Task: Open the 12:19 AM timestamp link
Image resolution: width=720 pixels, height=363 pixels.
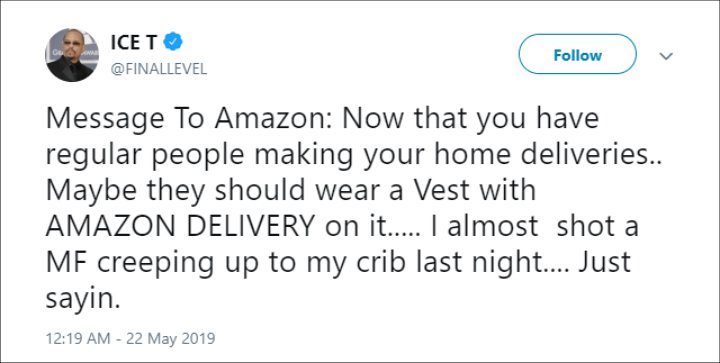Action: click(78, 339)
